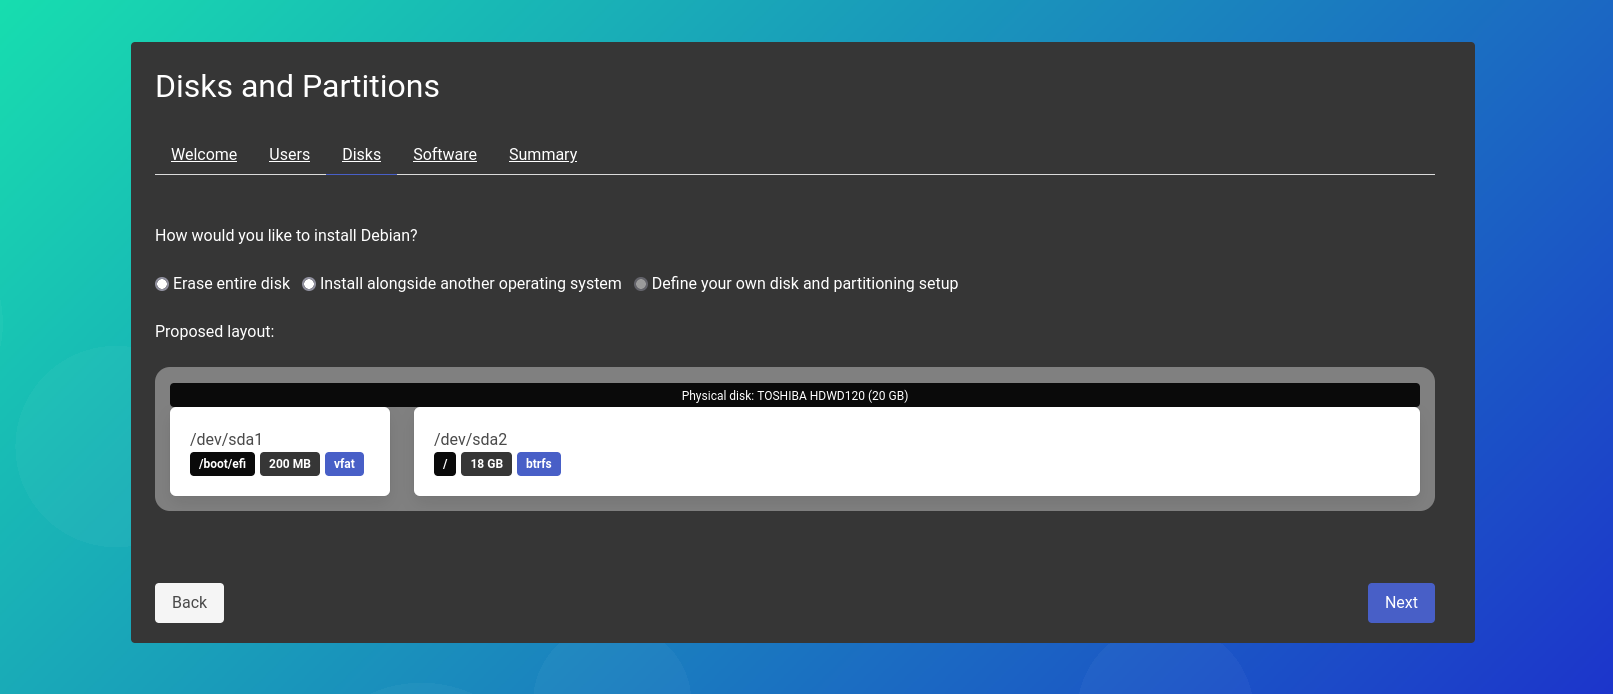Click the Physical disk TOSHIBA HDWD120 header
This screenshot has width=1613, height=694.
click(x=795, y=395)
